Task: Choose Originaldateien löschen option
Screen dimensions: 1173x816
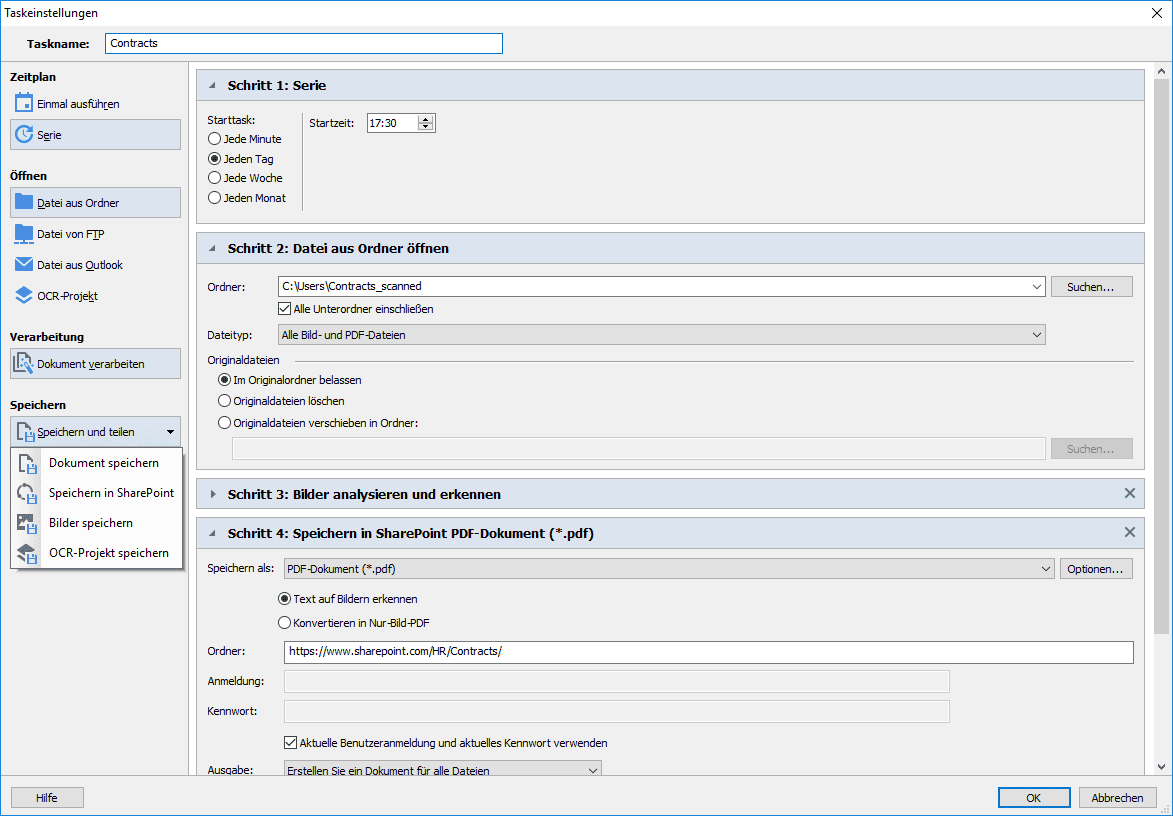Action: click(x=223, y=399)
